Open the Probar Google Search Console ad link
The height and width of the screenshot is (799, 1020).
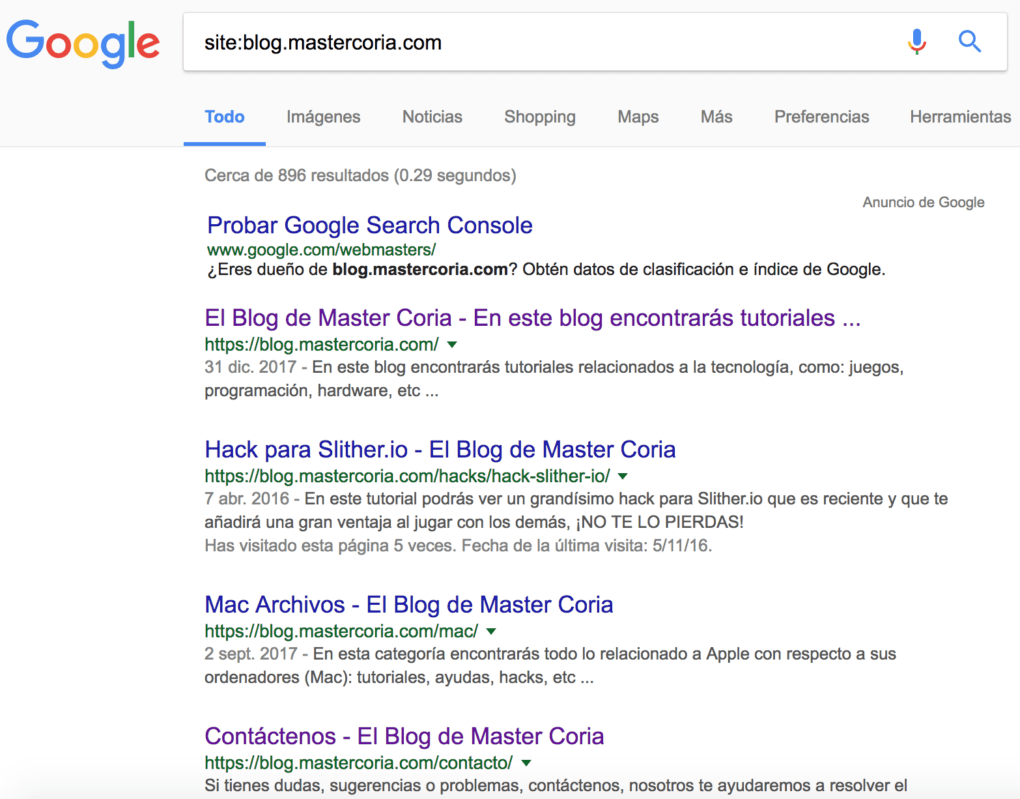(369, 225)
